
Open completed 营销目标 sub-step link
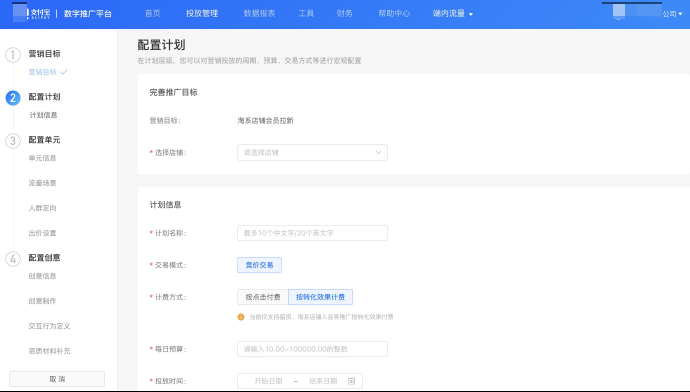(43, 72)
